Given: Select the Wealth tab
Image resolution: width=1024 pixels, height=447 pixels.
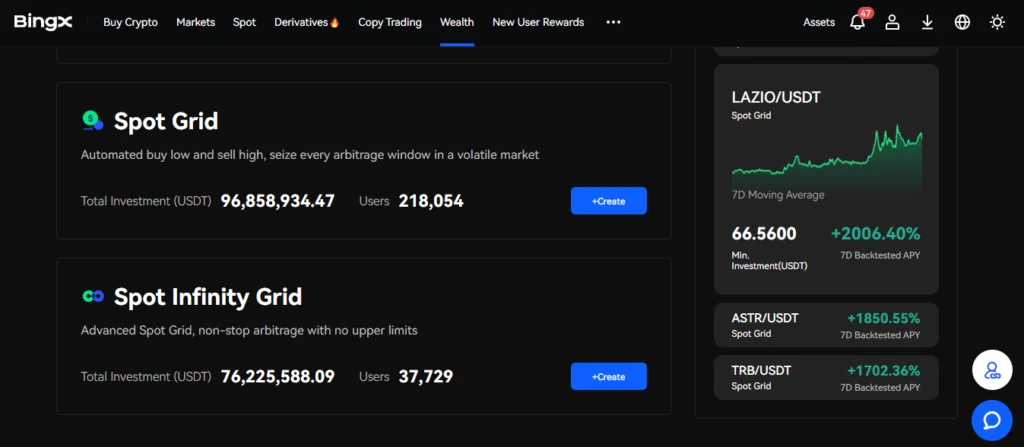Looking at the screenshot, I should [457, 22].
